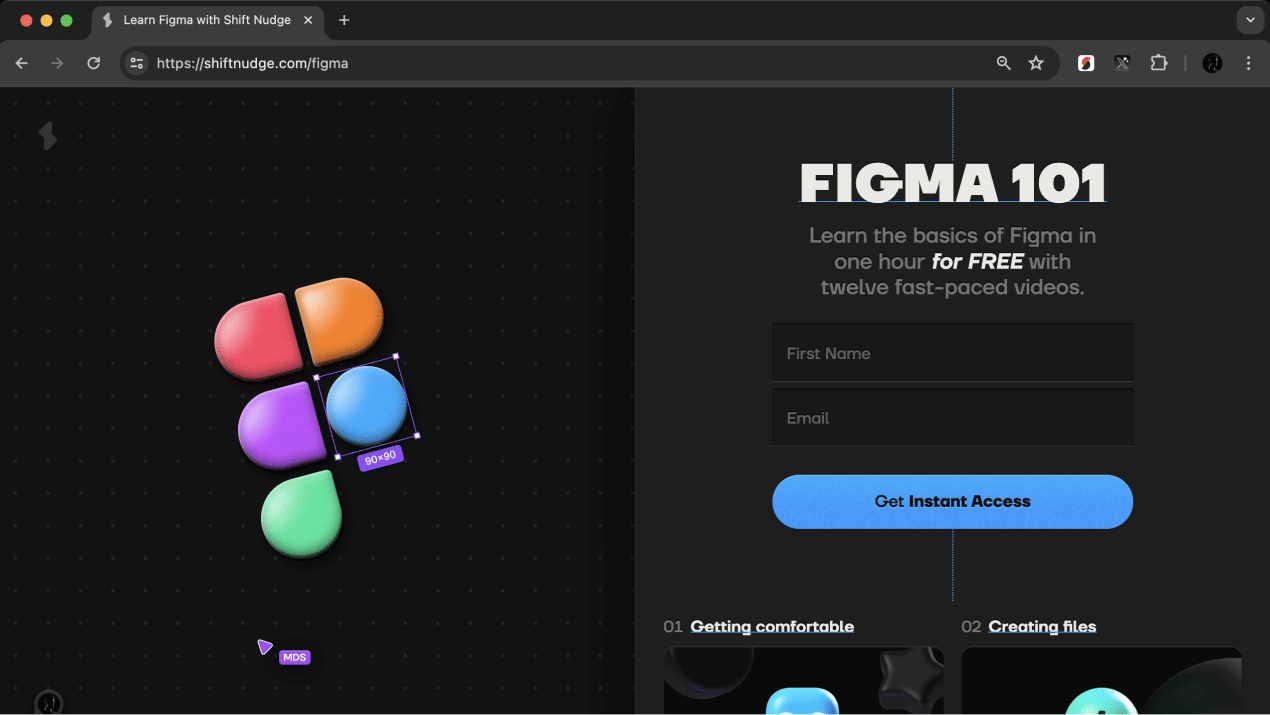Image resolution: width=1270 pixels, height=715 pixels.
Task: Click the back navigation arrow
Action: pyautogui.click(x=22, y=63)
